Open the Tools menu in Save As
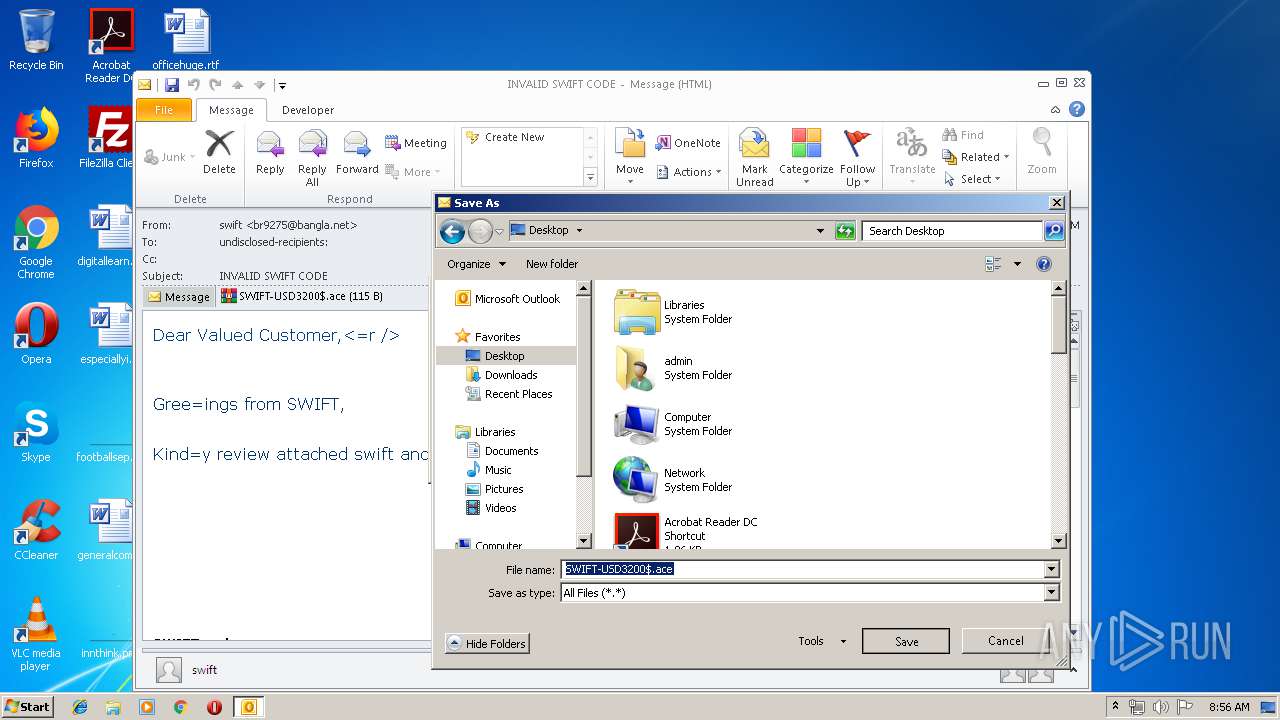Image resolution: width=1280 pixels, height=720 pixels. (822, 641)
